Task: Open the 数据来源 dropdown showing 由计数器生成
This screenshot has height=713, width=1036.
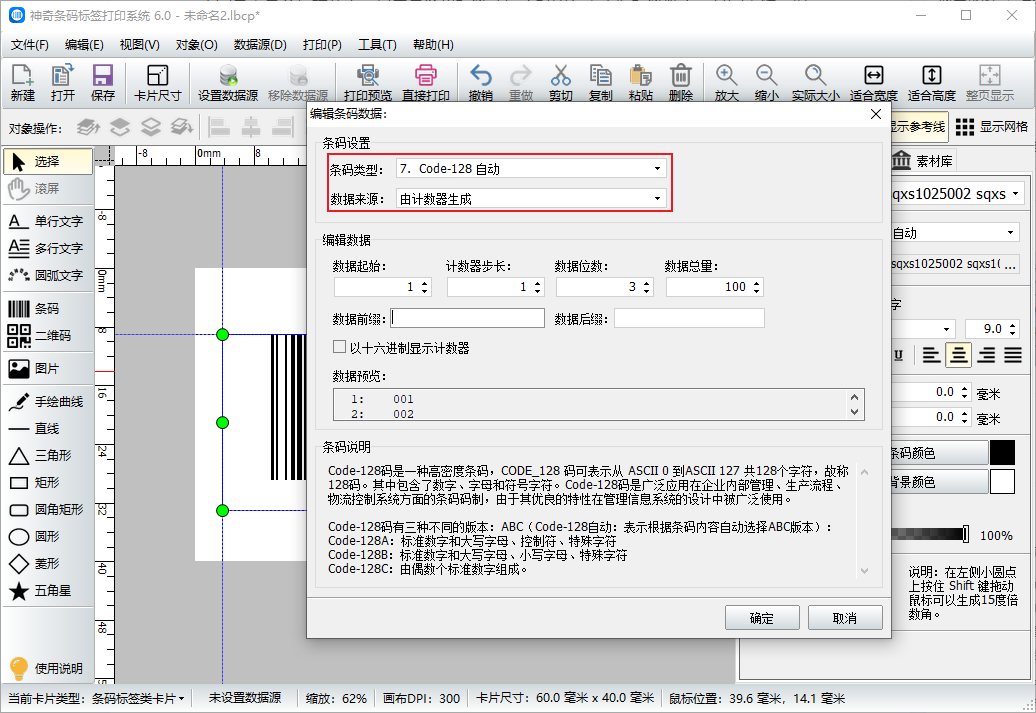Action: point(531,199)
